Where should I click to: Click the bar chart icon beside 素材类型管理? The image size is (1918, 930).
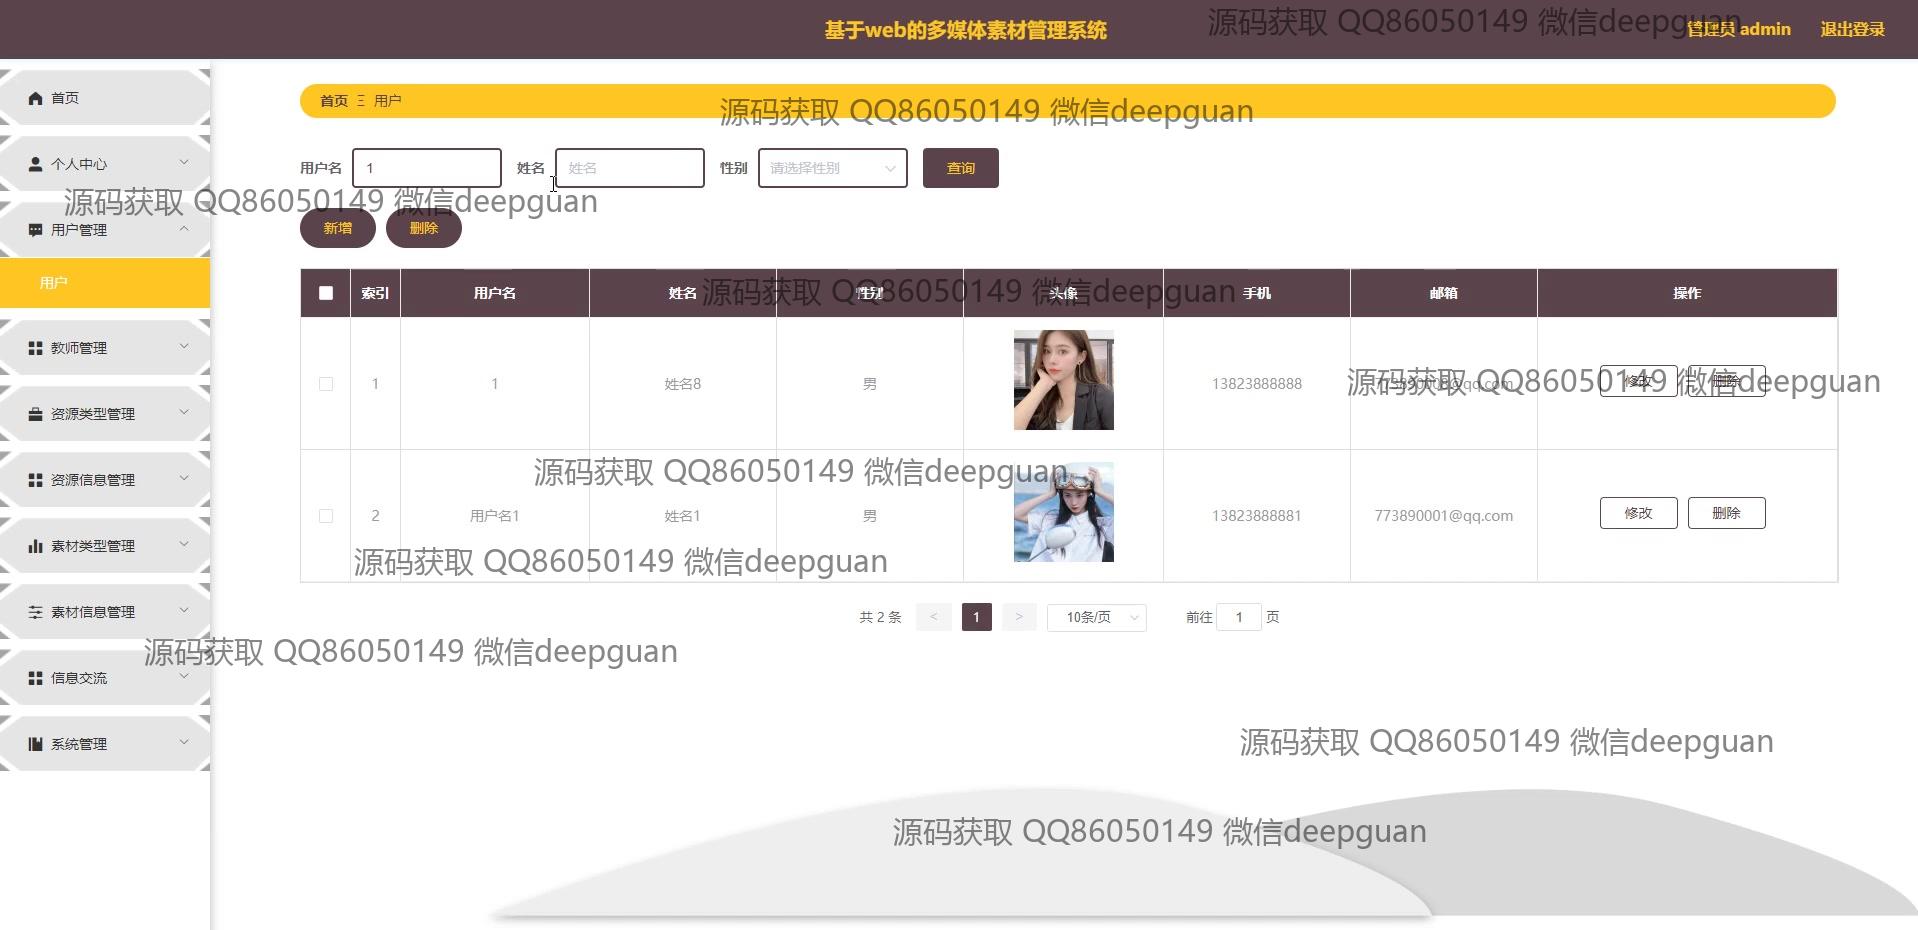pyautogui.click(x=36, y=546)
